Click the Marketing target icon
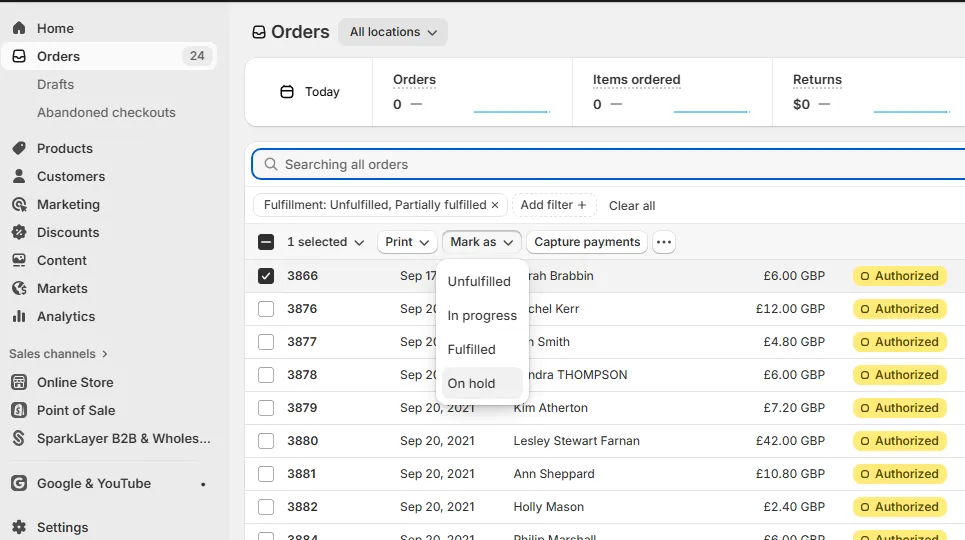This screenshot has width=965, height=540. 19,204
